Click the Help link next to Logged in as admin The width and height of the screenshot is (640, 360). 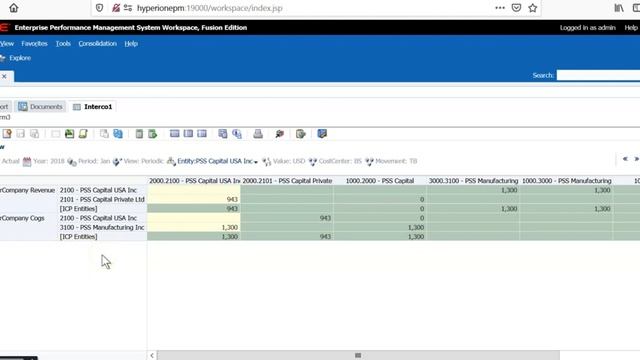tap(631, 28)
